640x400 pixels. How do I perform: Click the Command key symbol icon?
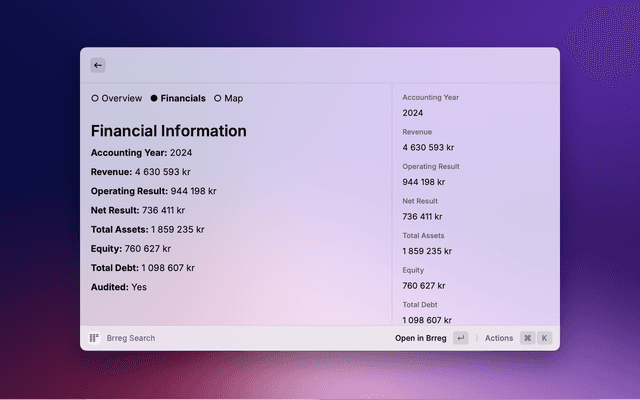pos(527,338)
